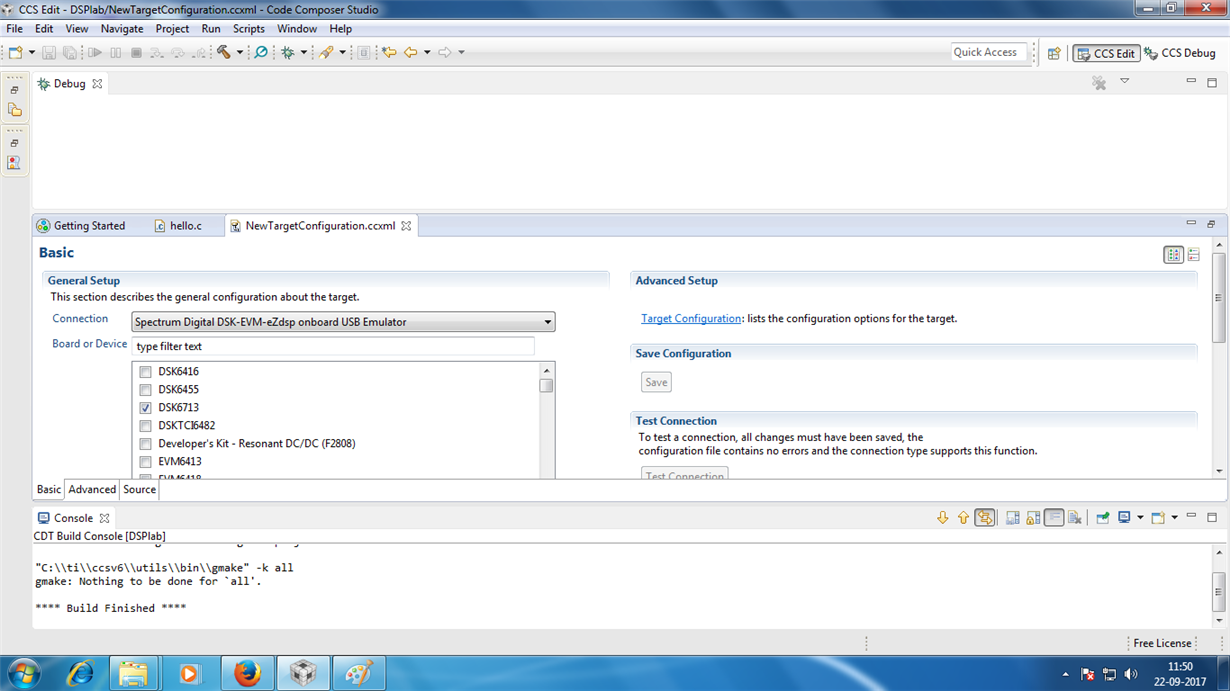Expand the Build hammer dropdown arrow

240,52
